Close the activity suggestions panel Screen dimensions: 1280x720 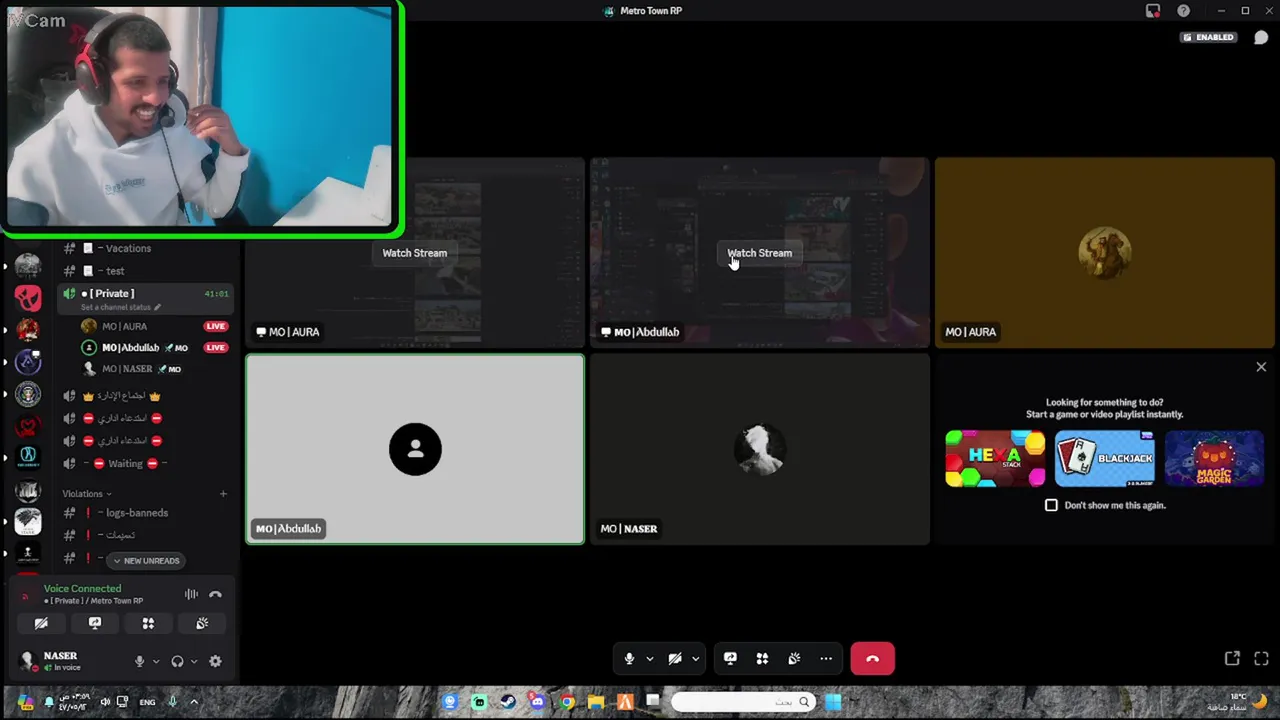pos(1261,367)
